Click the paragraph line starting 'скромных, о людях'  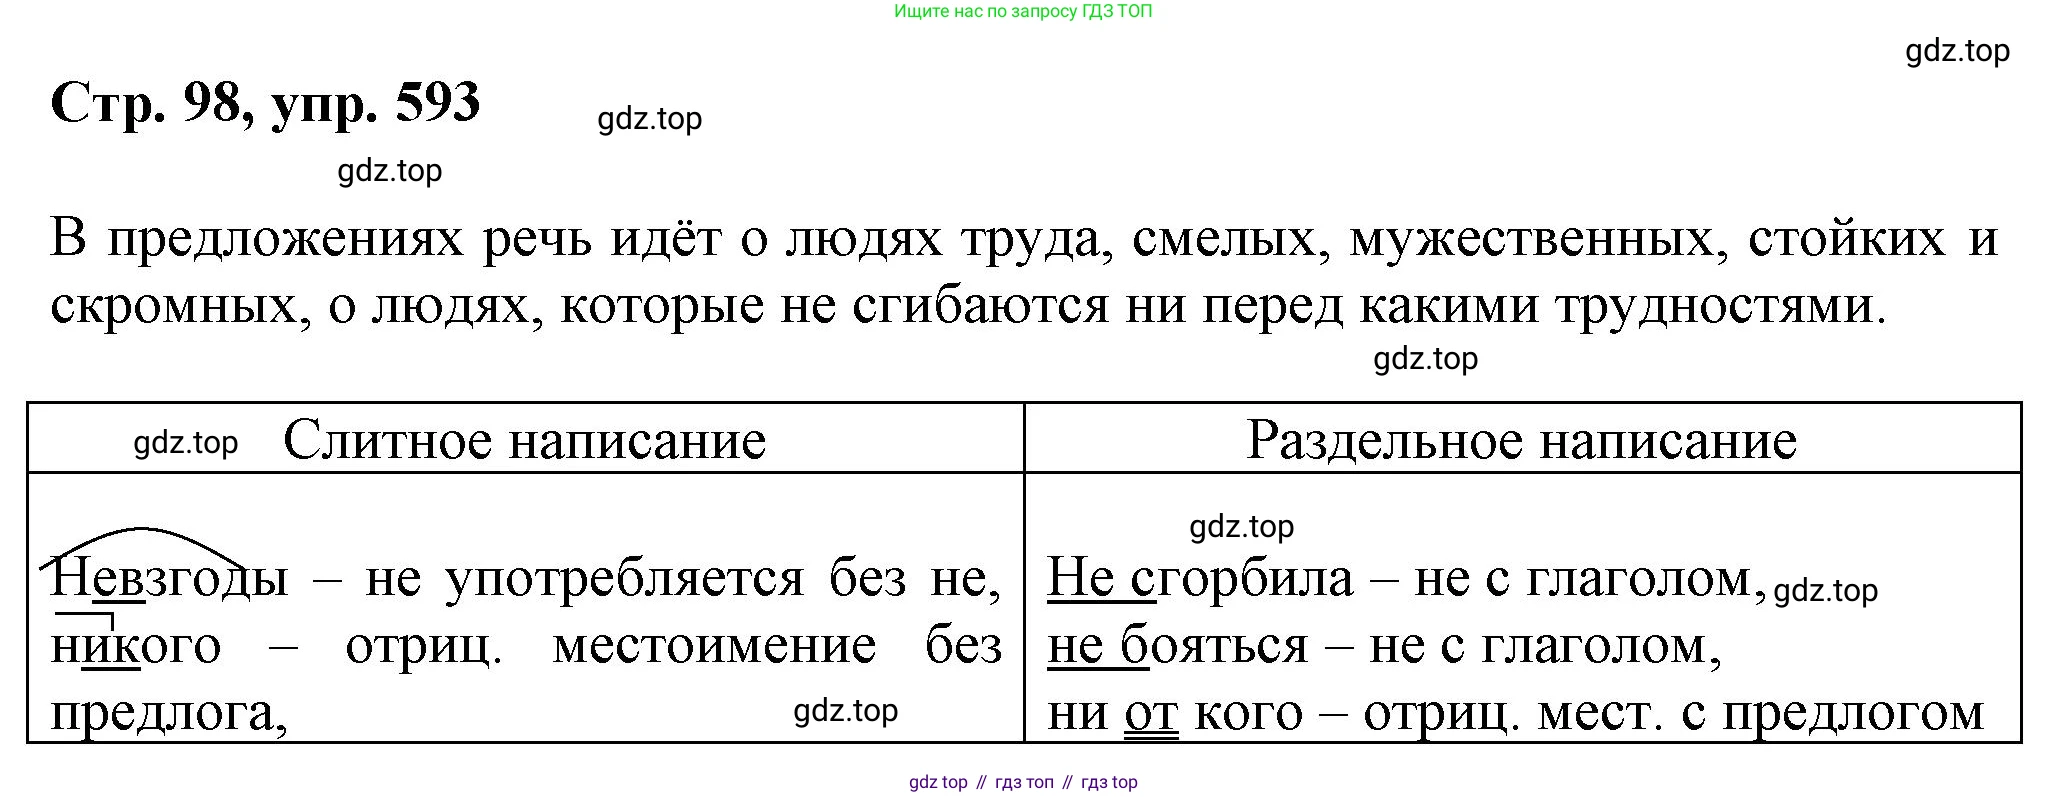(x=968, y=306)
